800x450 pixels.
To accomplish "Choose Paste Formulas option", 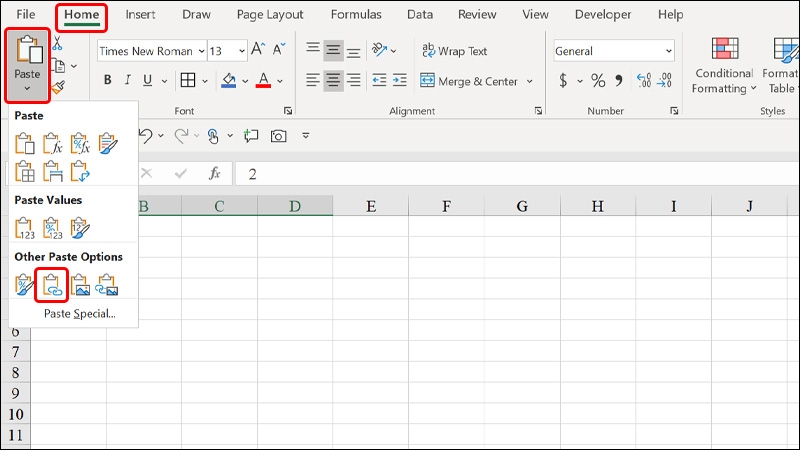I will [x=53, y=144].
